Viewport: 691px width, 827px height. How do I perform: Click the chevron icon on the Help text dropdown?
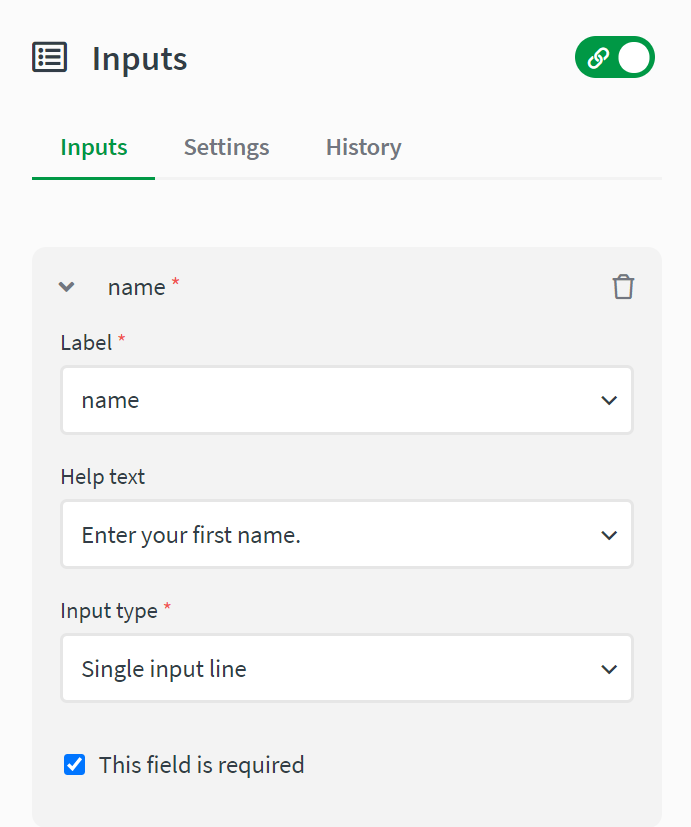(609, 534)
